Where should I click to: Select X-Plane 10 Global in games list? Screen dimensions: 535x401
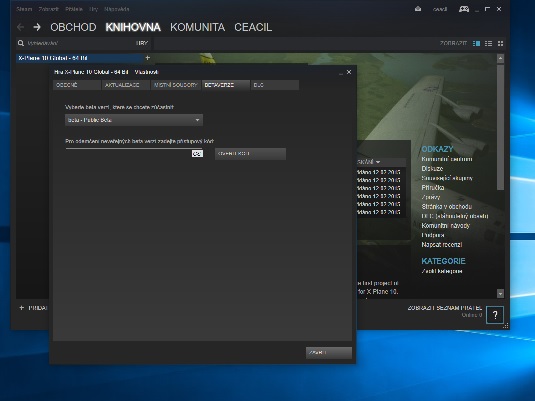(80, 58)
